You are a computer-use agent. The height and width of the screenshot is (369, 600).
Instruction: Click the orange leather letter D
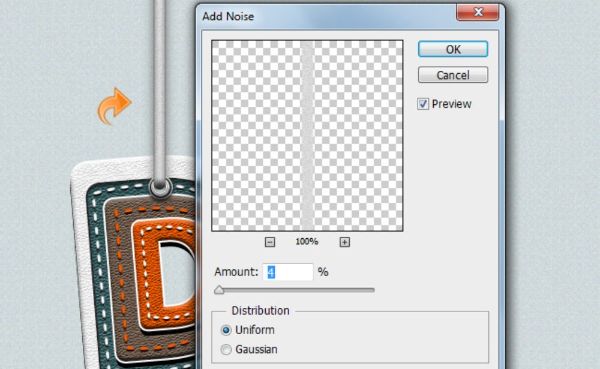point(165,275)
